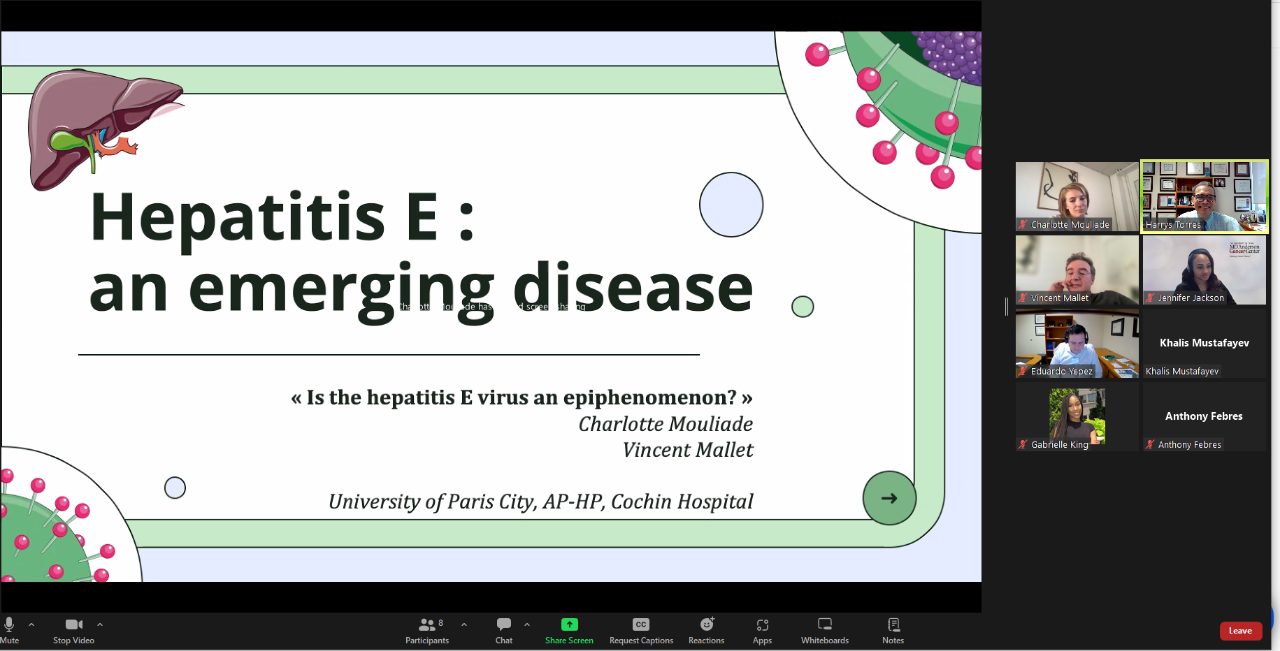Open the Reactions menu
This screenshot has height=651, width=1280.
[x=706, y=630]
